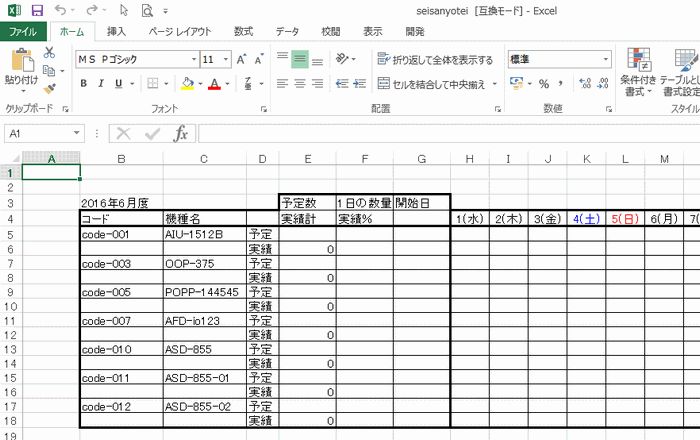Open the MS P Gothic font name dropdown
Image resolution: width=700 pixels, height=440 pixels.
tap(194, 59)
